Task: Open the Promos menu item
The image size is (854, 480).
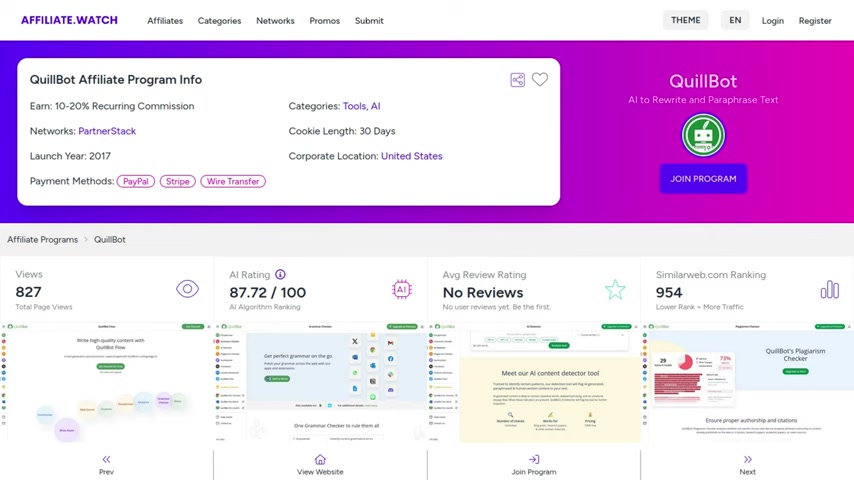Action: pos(325,21)
